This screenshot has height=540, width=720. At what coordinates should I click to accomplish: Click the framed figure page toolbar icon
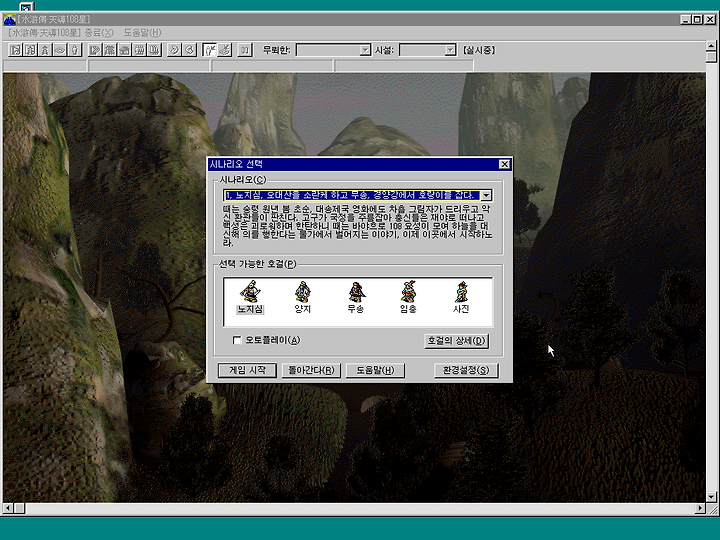[30, 50]
